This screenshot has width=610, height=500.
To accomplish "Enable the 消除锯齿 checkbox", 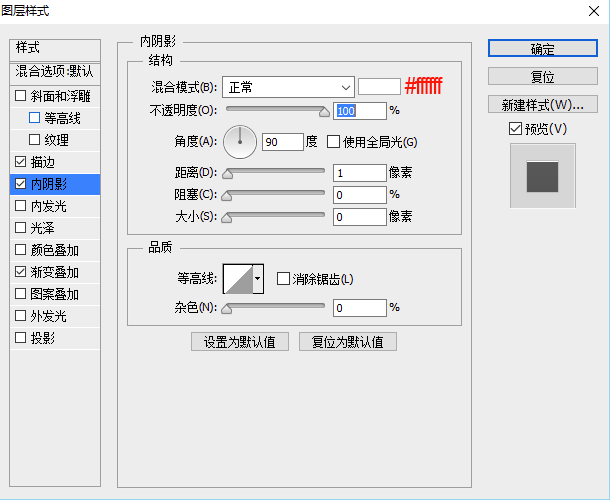I will pyautogui.click(x=284, y=279).
